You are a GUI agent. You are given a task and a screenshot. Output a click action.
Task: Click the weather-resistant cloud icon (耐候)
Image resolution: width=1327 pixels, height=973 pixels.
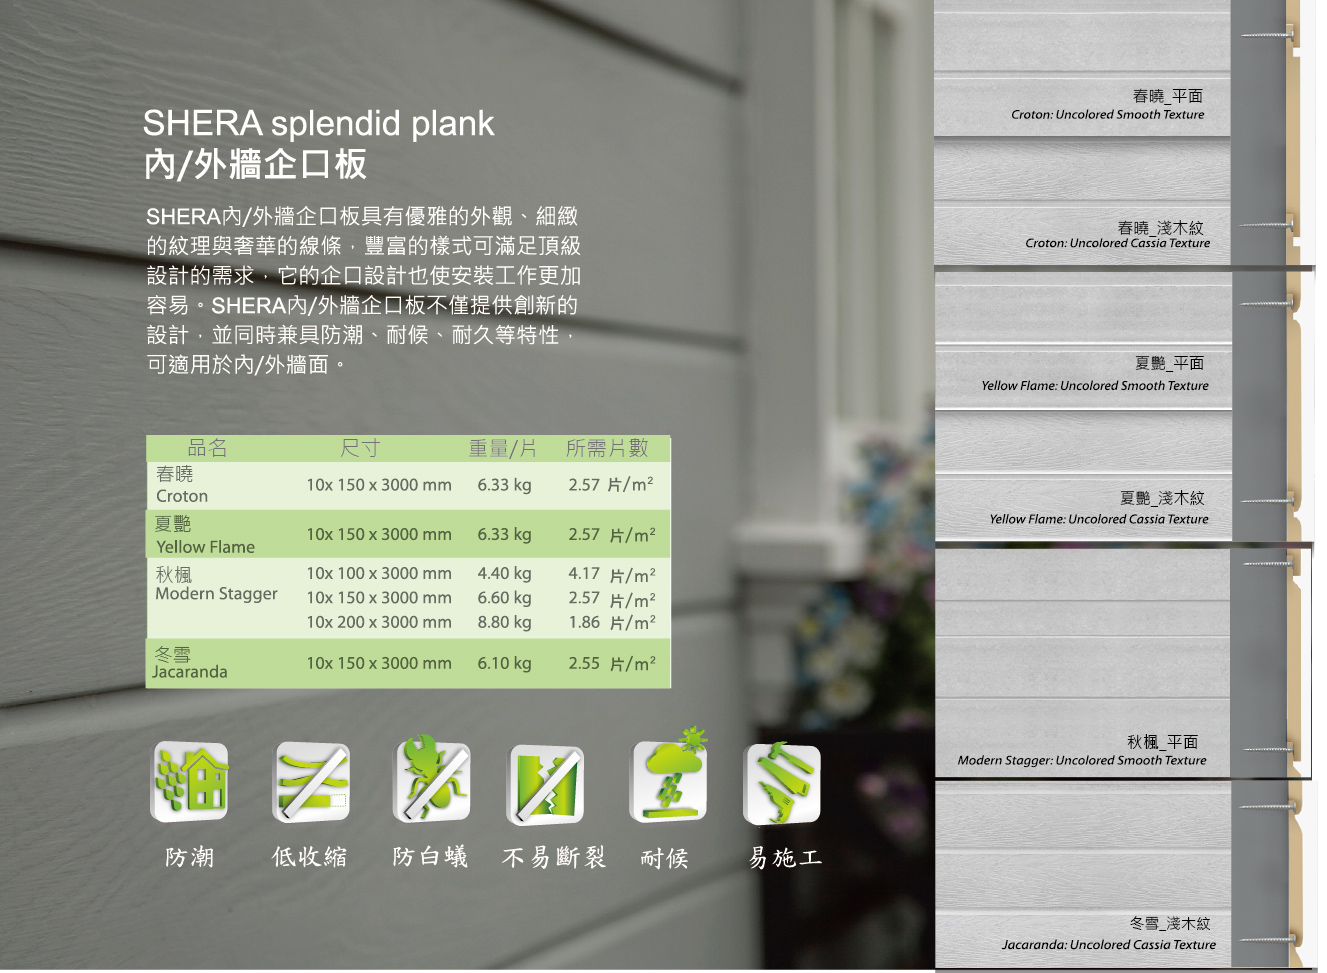[x=669, y=776]
